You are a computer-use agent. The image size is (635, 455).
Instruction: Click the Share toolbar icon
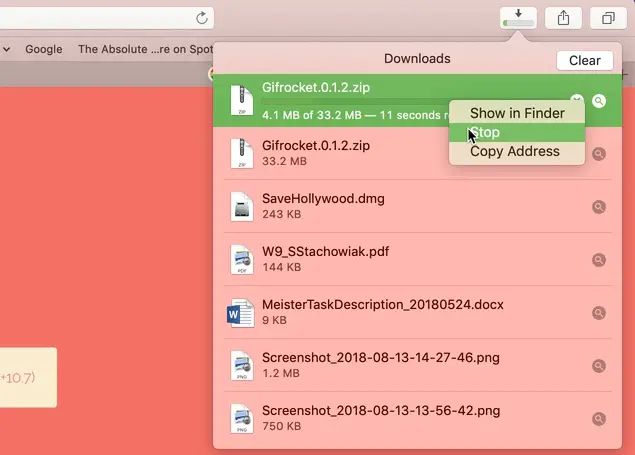(x=563, y=18)
